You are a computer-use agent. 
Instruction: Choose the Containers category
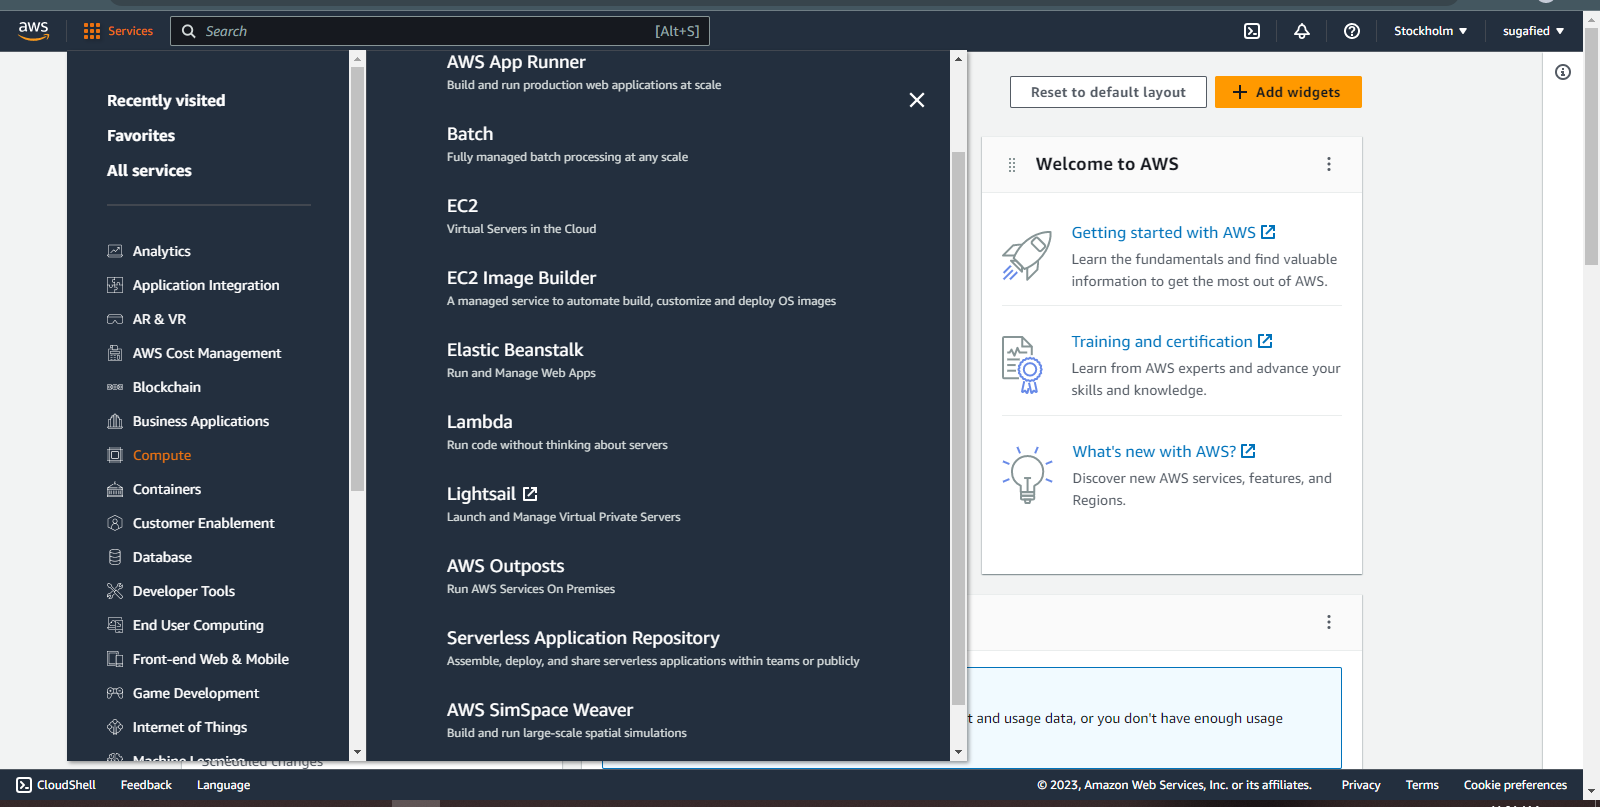pyautogui.click(x=167, y=489)
